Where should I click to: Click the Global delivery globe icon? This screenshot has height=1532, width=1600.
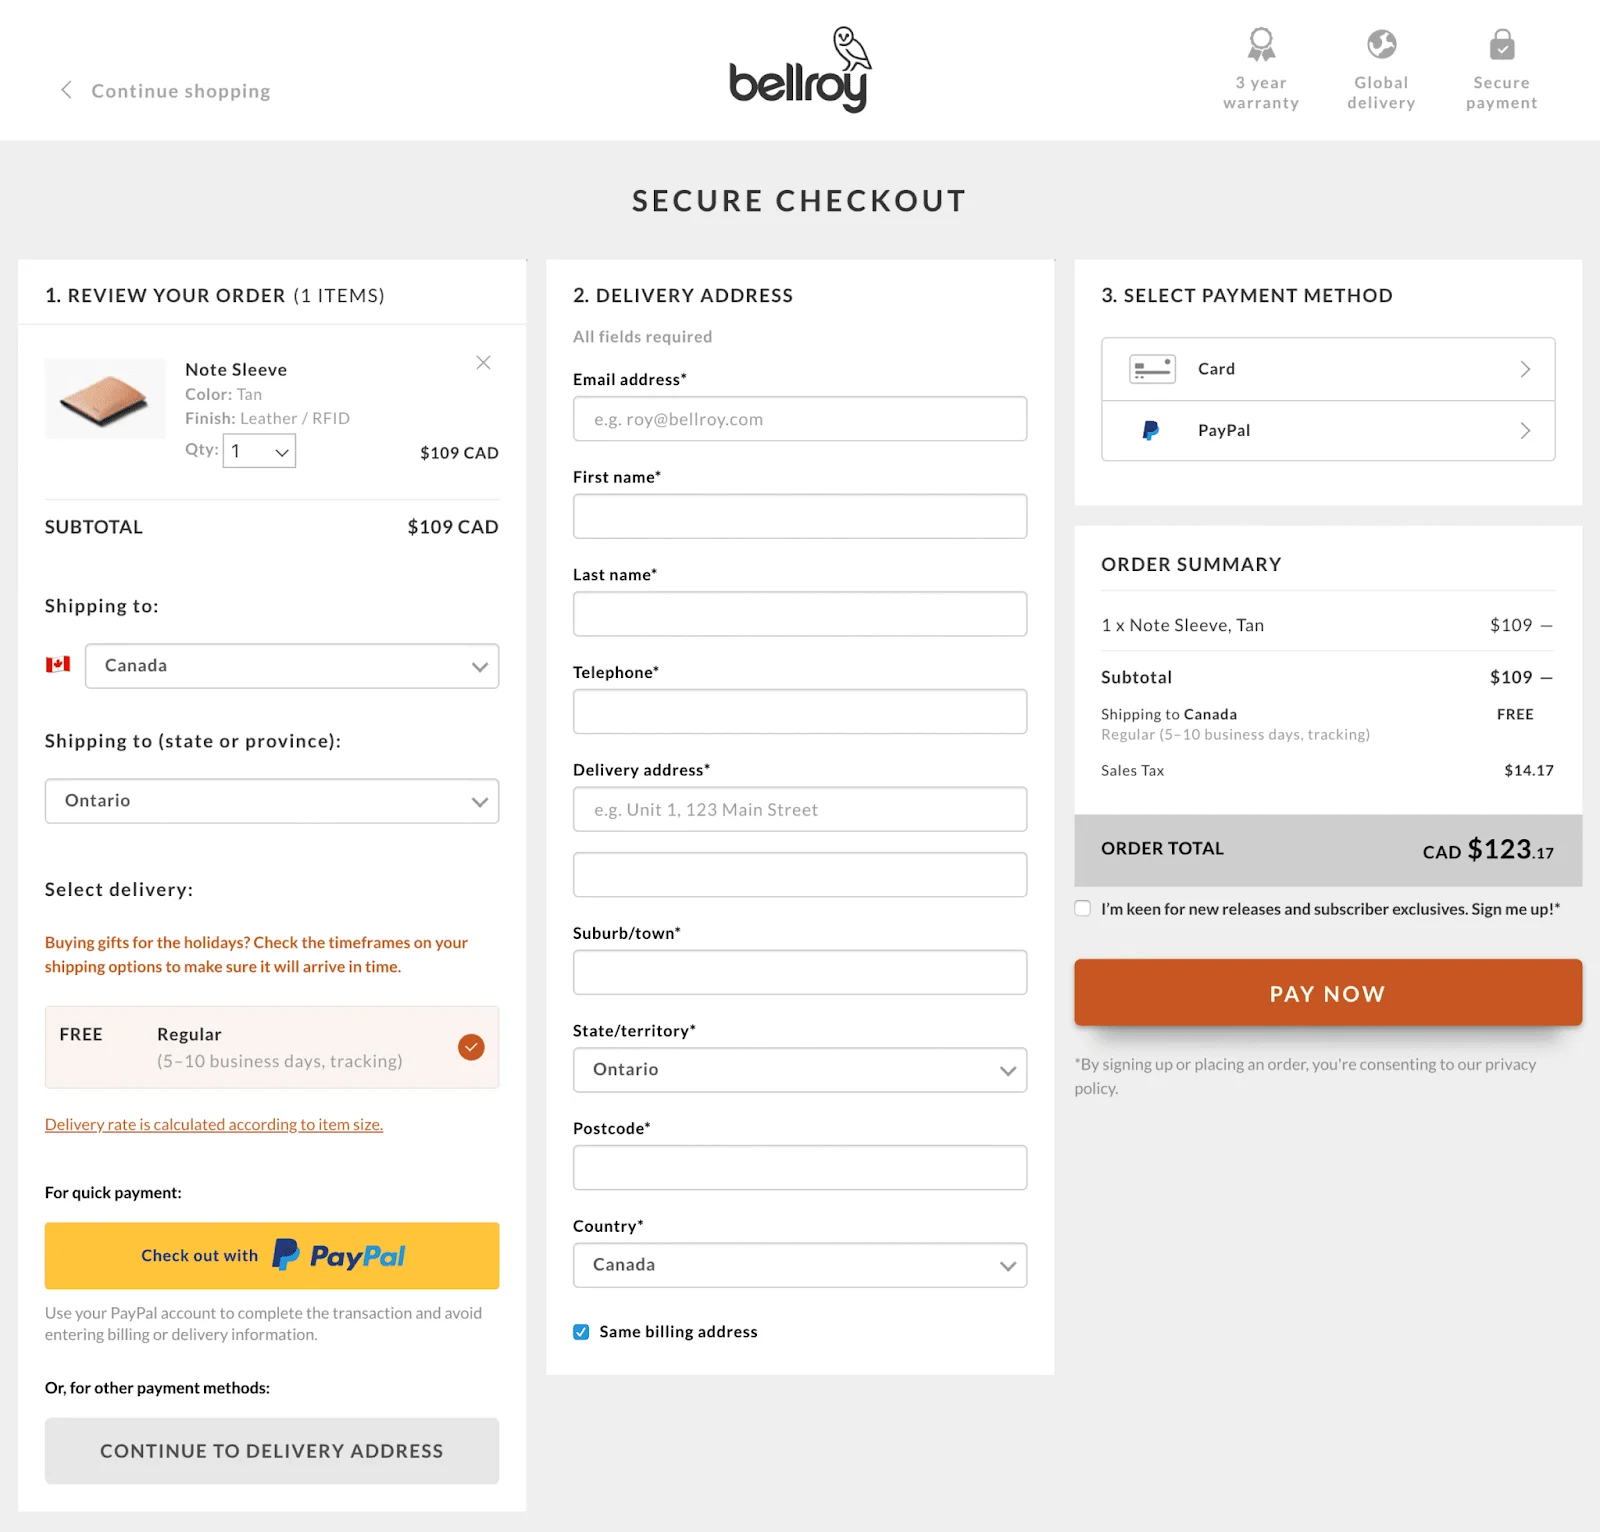tap(1381, 43)
